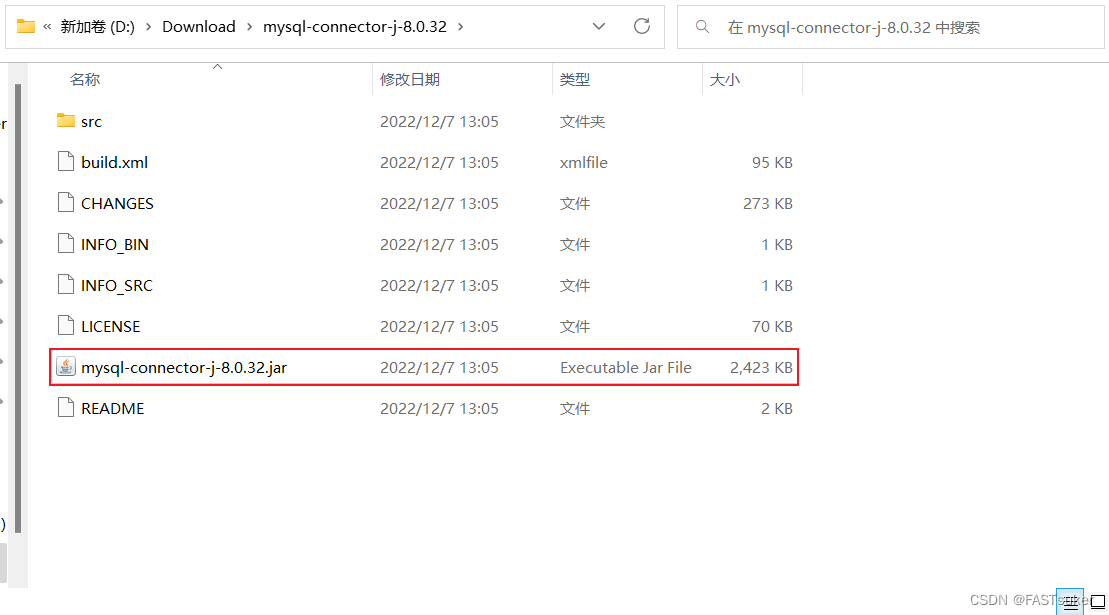Click the Executable Jar File type cell
The height and width of the screenshot is (615, 1109).
pyautogui.click(x=626, y=368)
